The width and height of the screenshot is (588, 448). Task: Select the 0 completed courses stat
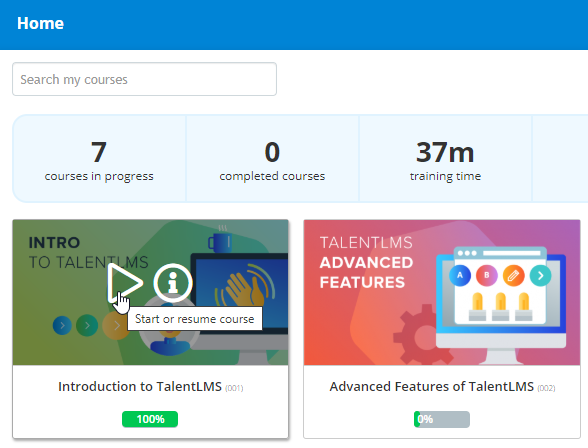(x=272, y=159)
